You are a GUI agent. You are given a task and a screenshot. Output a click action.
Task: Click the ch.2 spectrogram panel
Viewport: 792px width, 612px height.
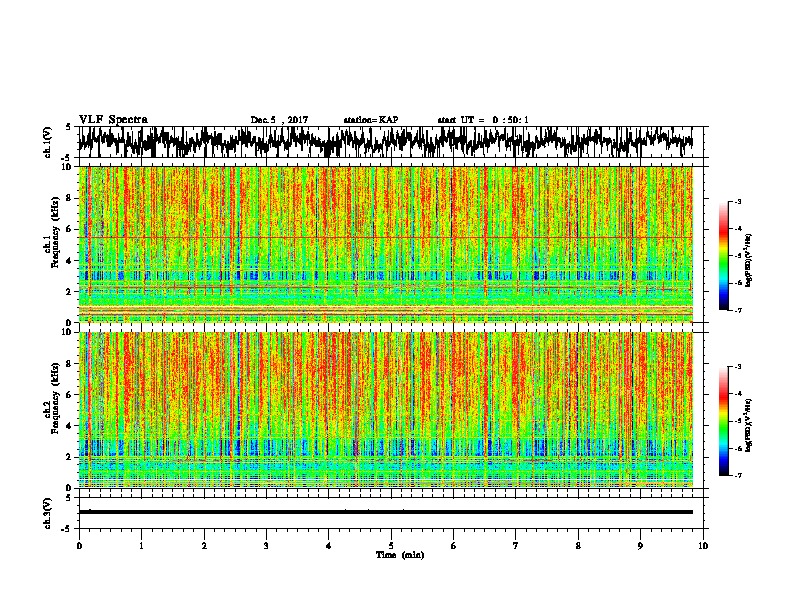[385, 410]
